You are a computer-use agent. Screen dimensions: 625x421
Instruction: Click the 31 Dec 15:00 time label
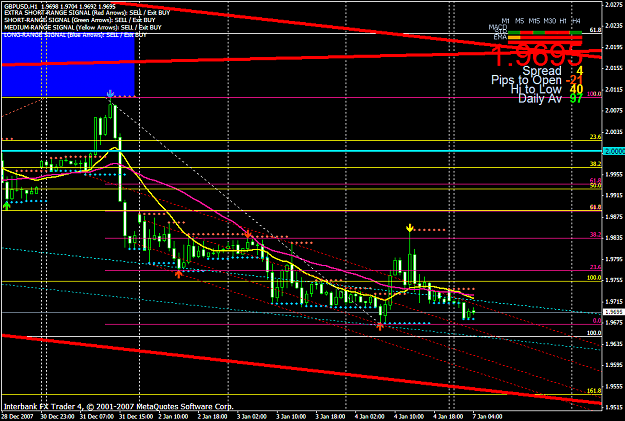point(137,417)
